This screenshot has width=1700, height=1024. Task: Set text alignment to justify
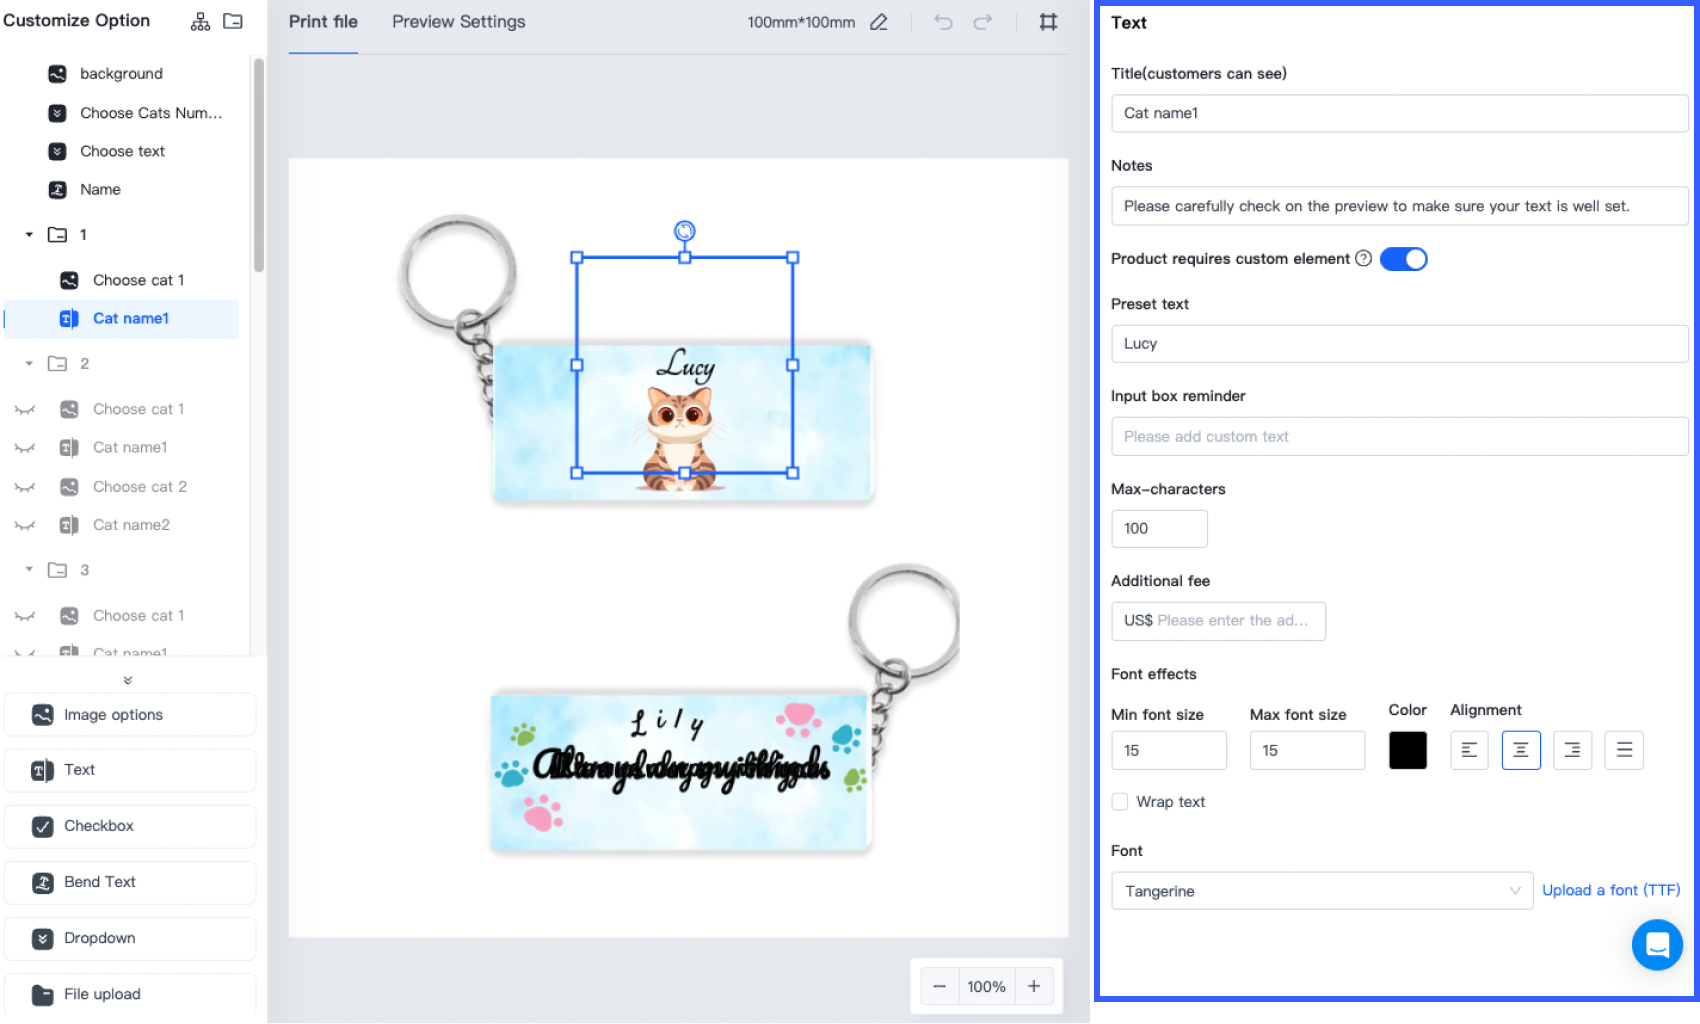(x=1624, y=750)
